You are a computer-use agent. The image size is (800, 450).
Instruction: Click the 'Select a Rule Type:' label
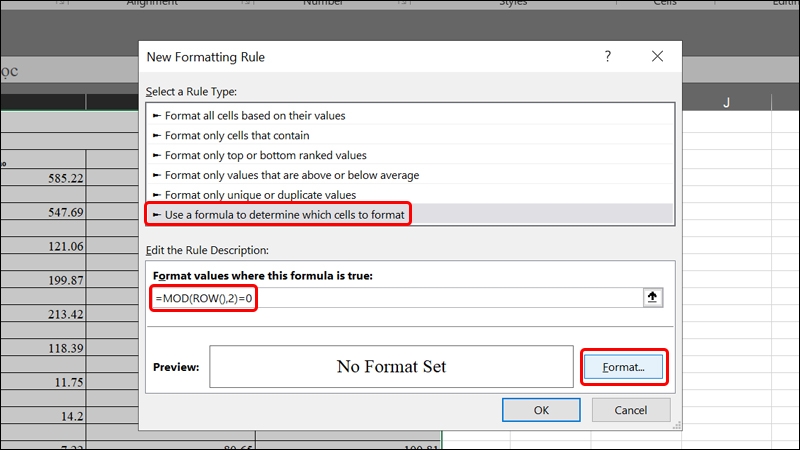[x=191, y=91]
